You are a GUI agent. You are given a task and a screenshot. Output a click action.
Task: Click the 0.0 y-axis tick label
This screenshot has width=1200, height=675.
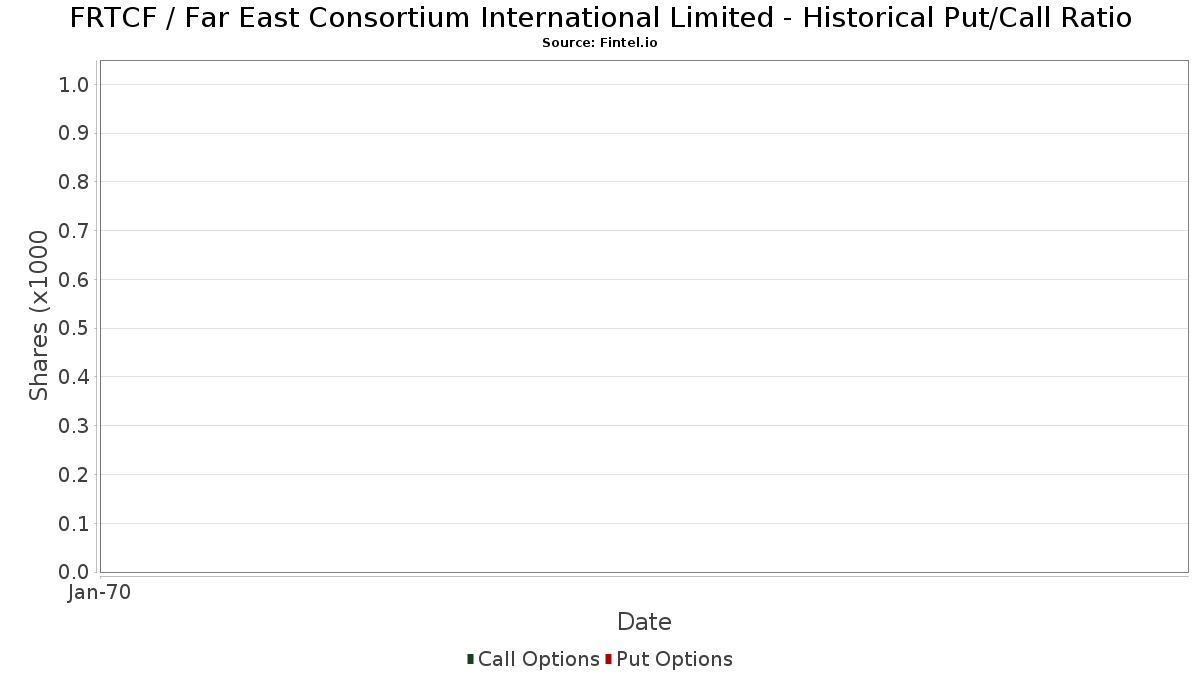coord(74,572)
